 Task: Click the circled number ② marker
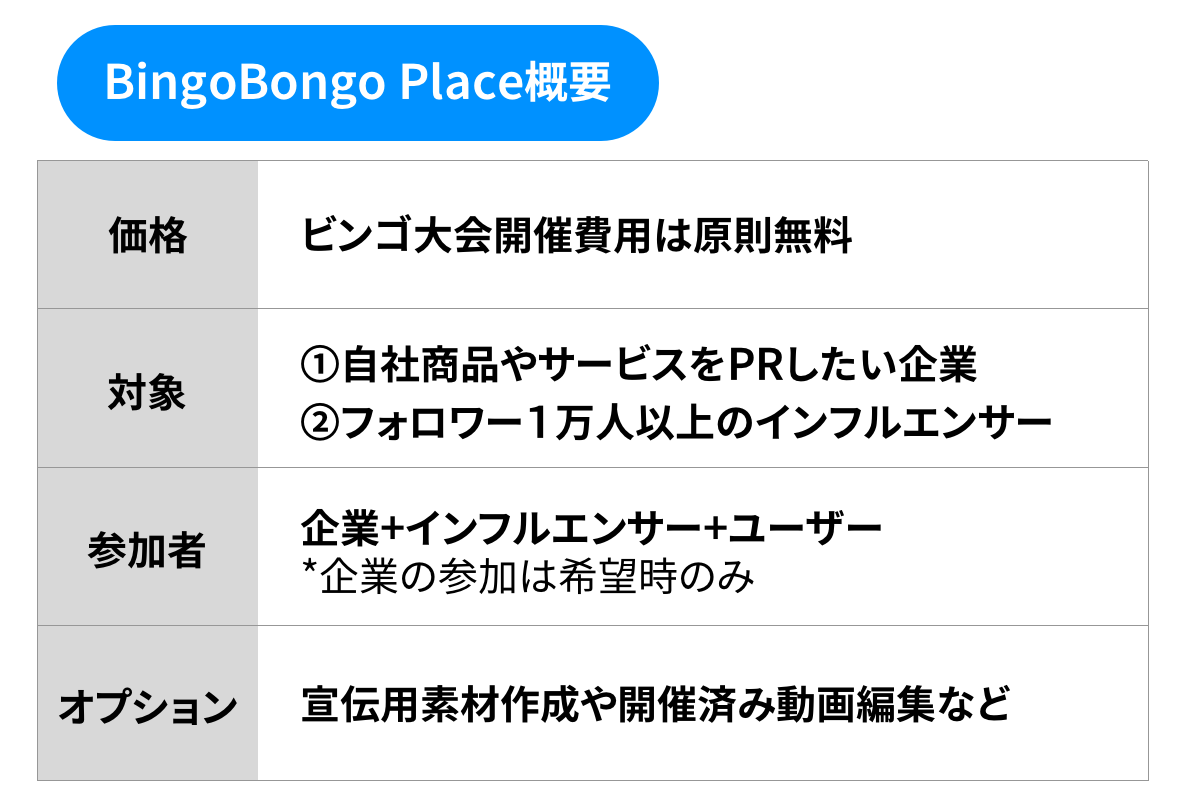[x=320, y=422]
